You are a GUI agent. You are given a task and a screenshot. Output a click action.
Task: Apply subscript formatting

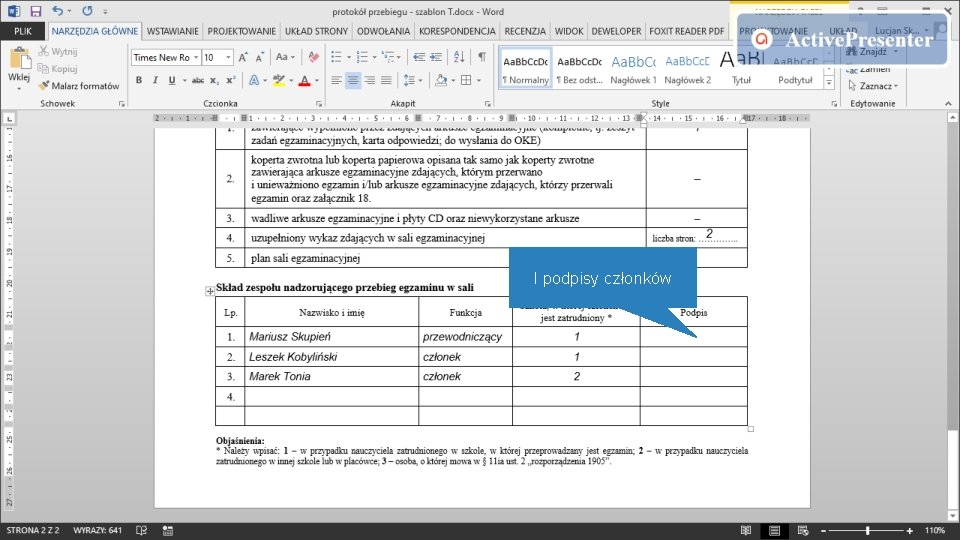pos(214,80)
